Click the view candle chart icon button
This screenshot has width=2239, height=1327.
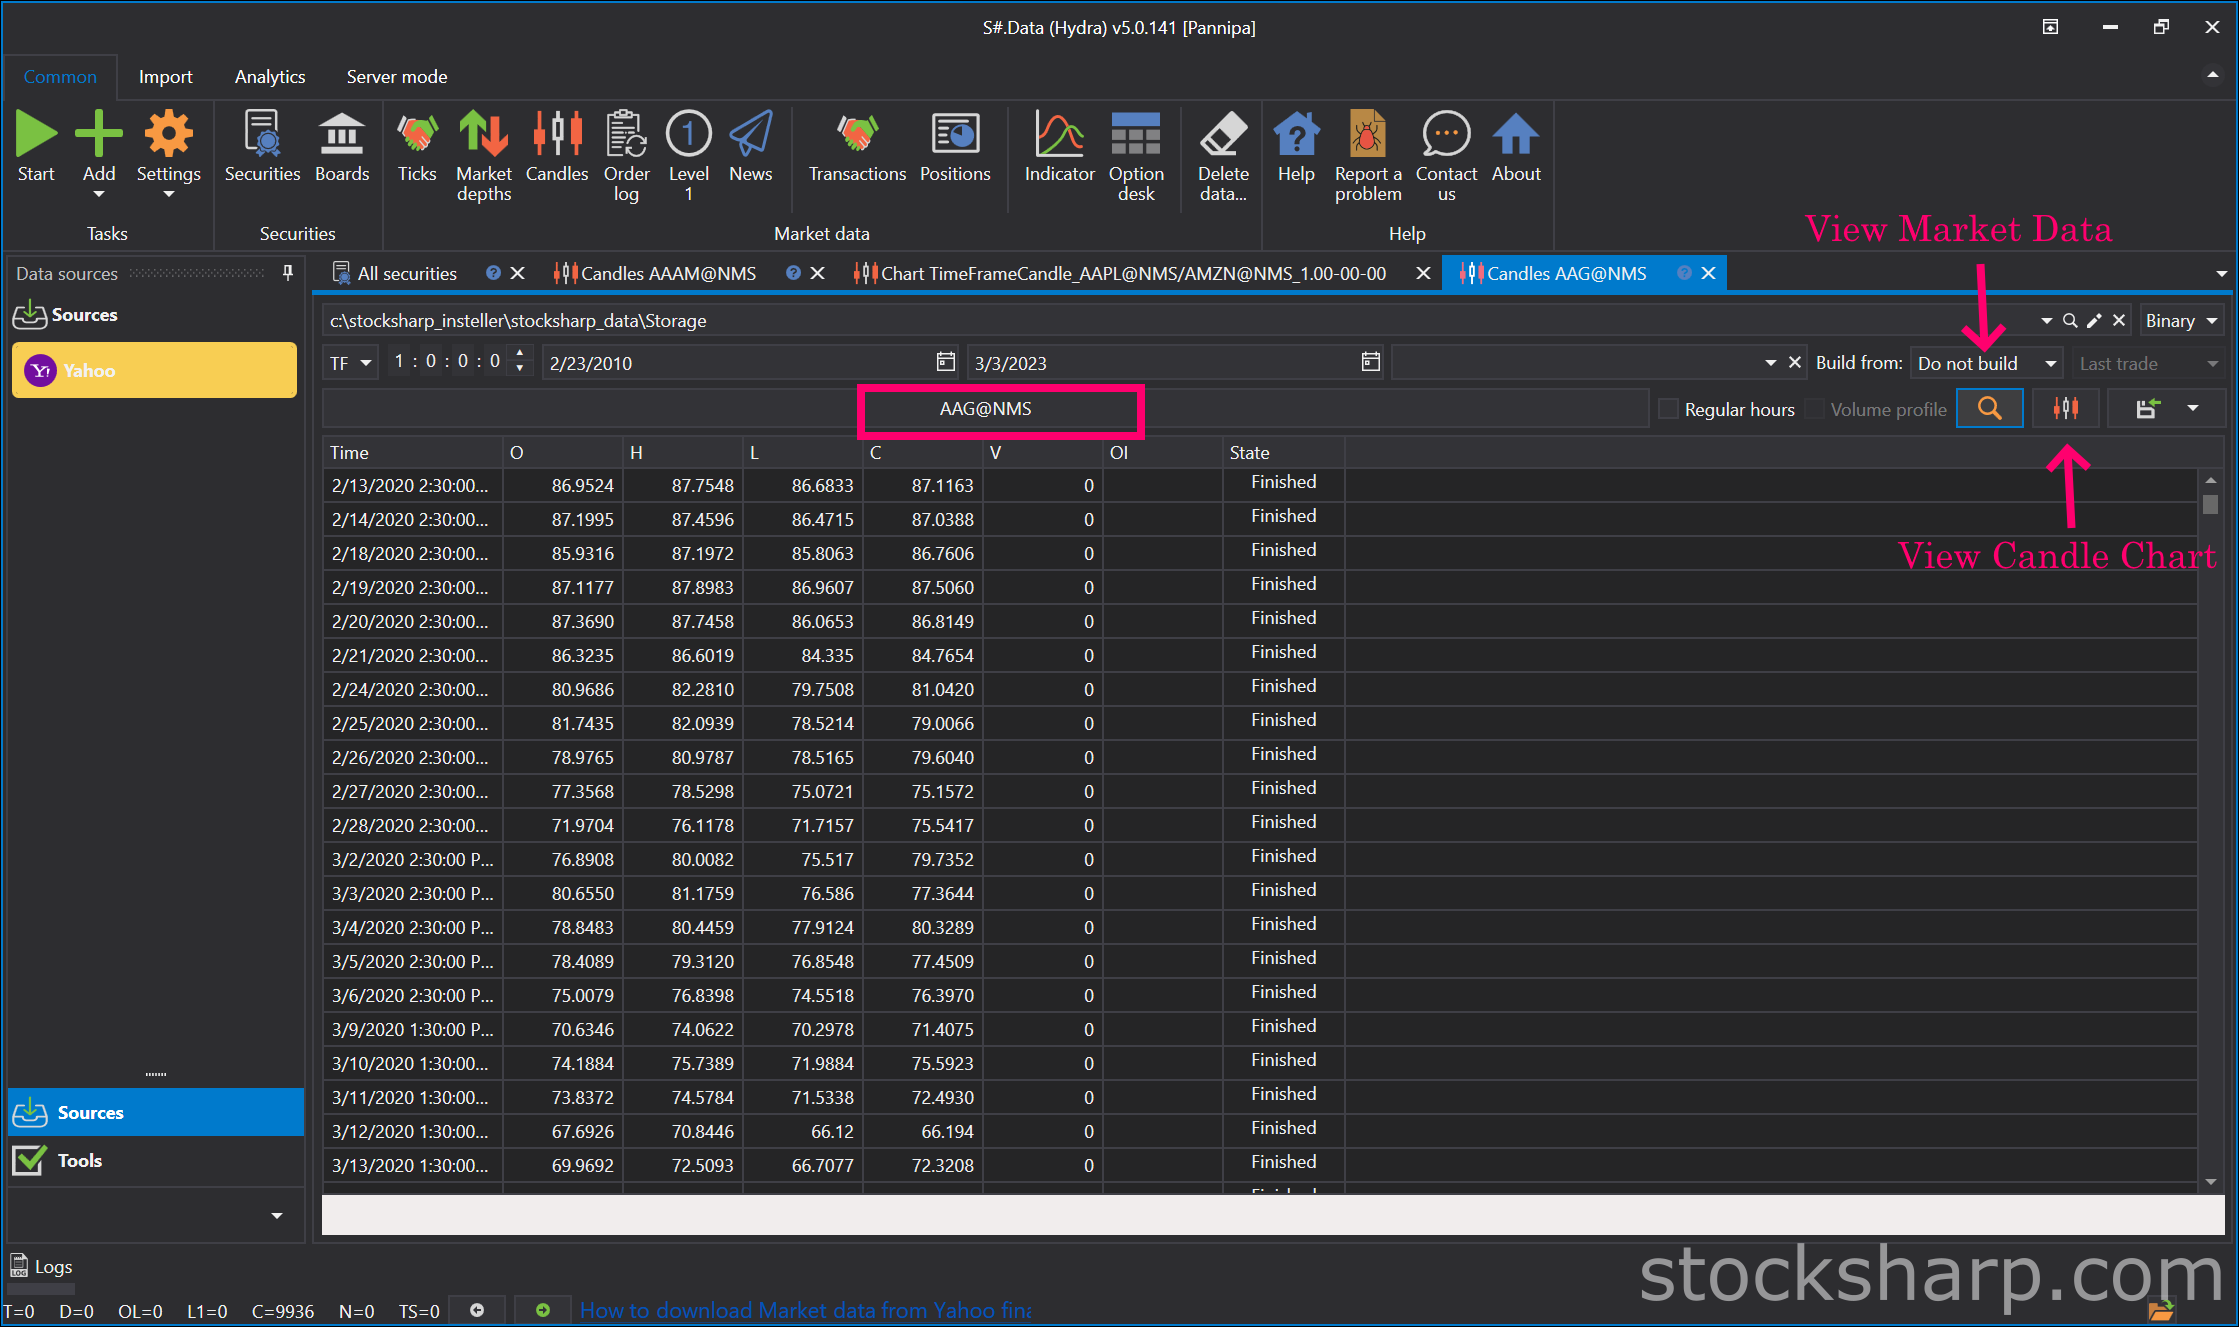2066,408
